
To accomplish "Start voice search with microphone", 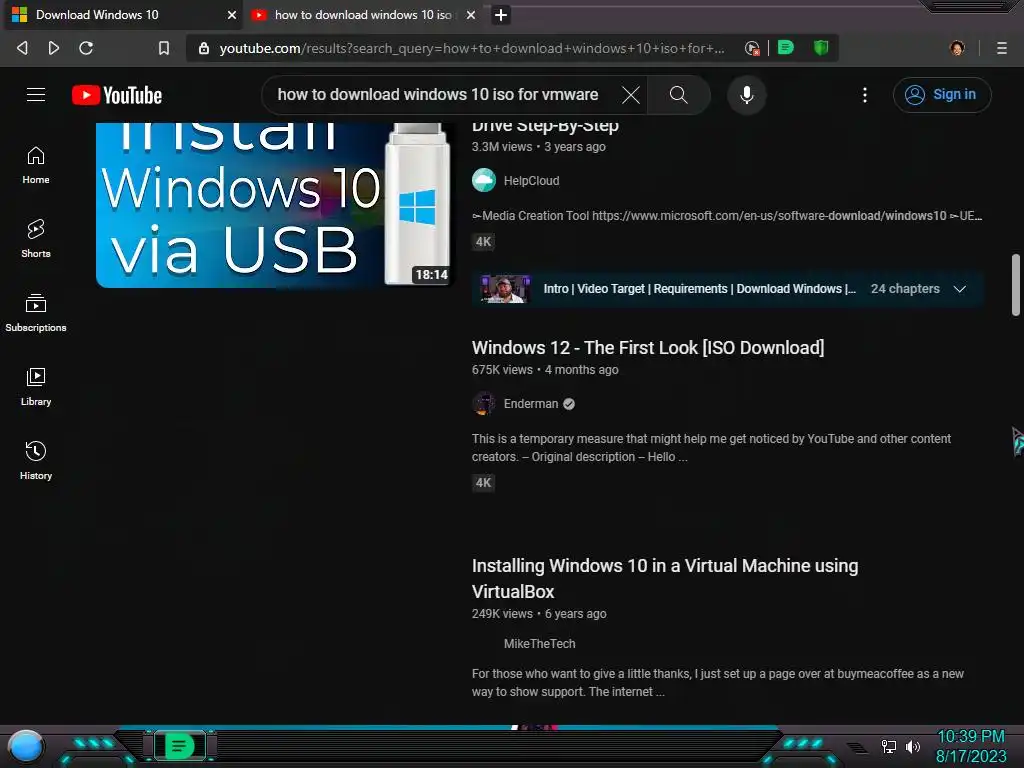I will point(746,95).
